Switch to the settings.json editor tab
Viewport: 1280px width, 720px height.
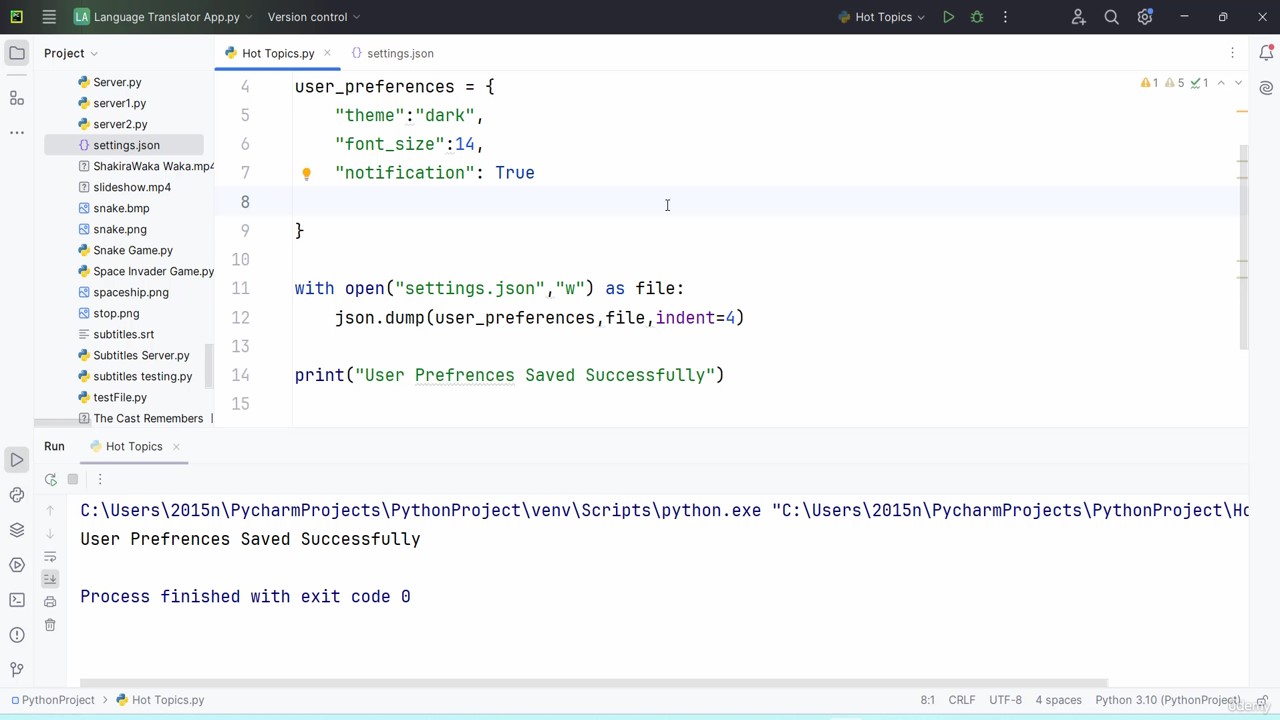click(392, 53)
